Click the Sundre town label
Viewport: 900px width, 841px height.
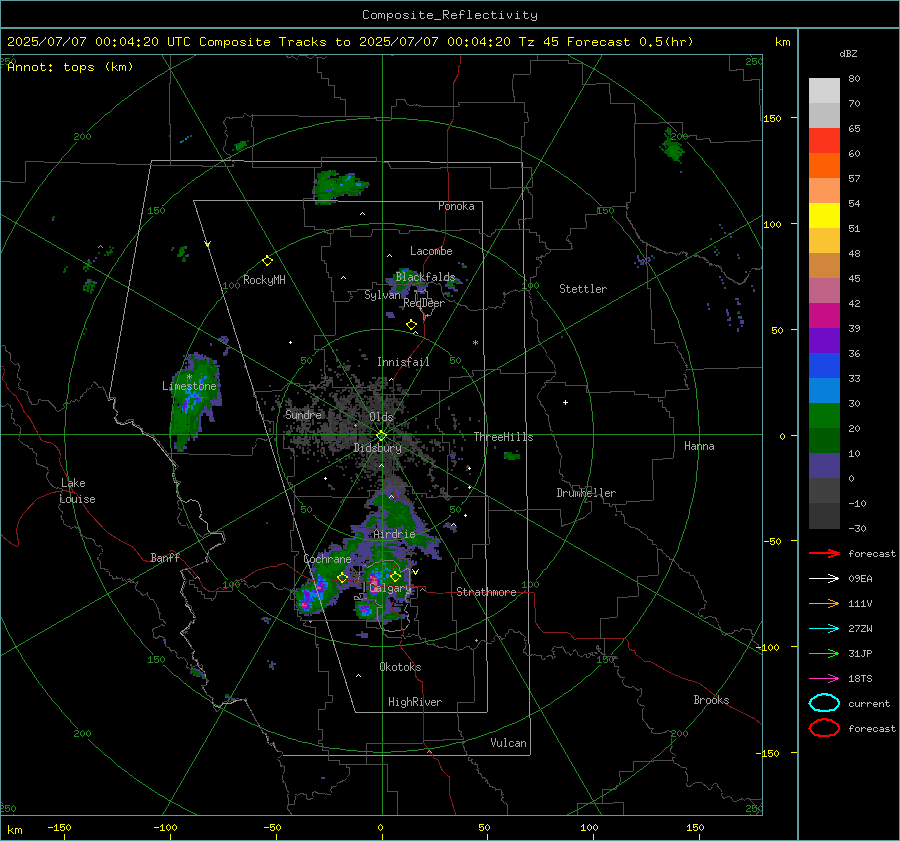(x=303, y=414)
